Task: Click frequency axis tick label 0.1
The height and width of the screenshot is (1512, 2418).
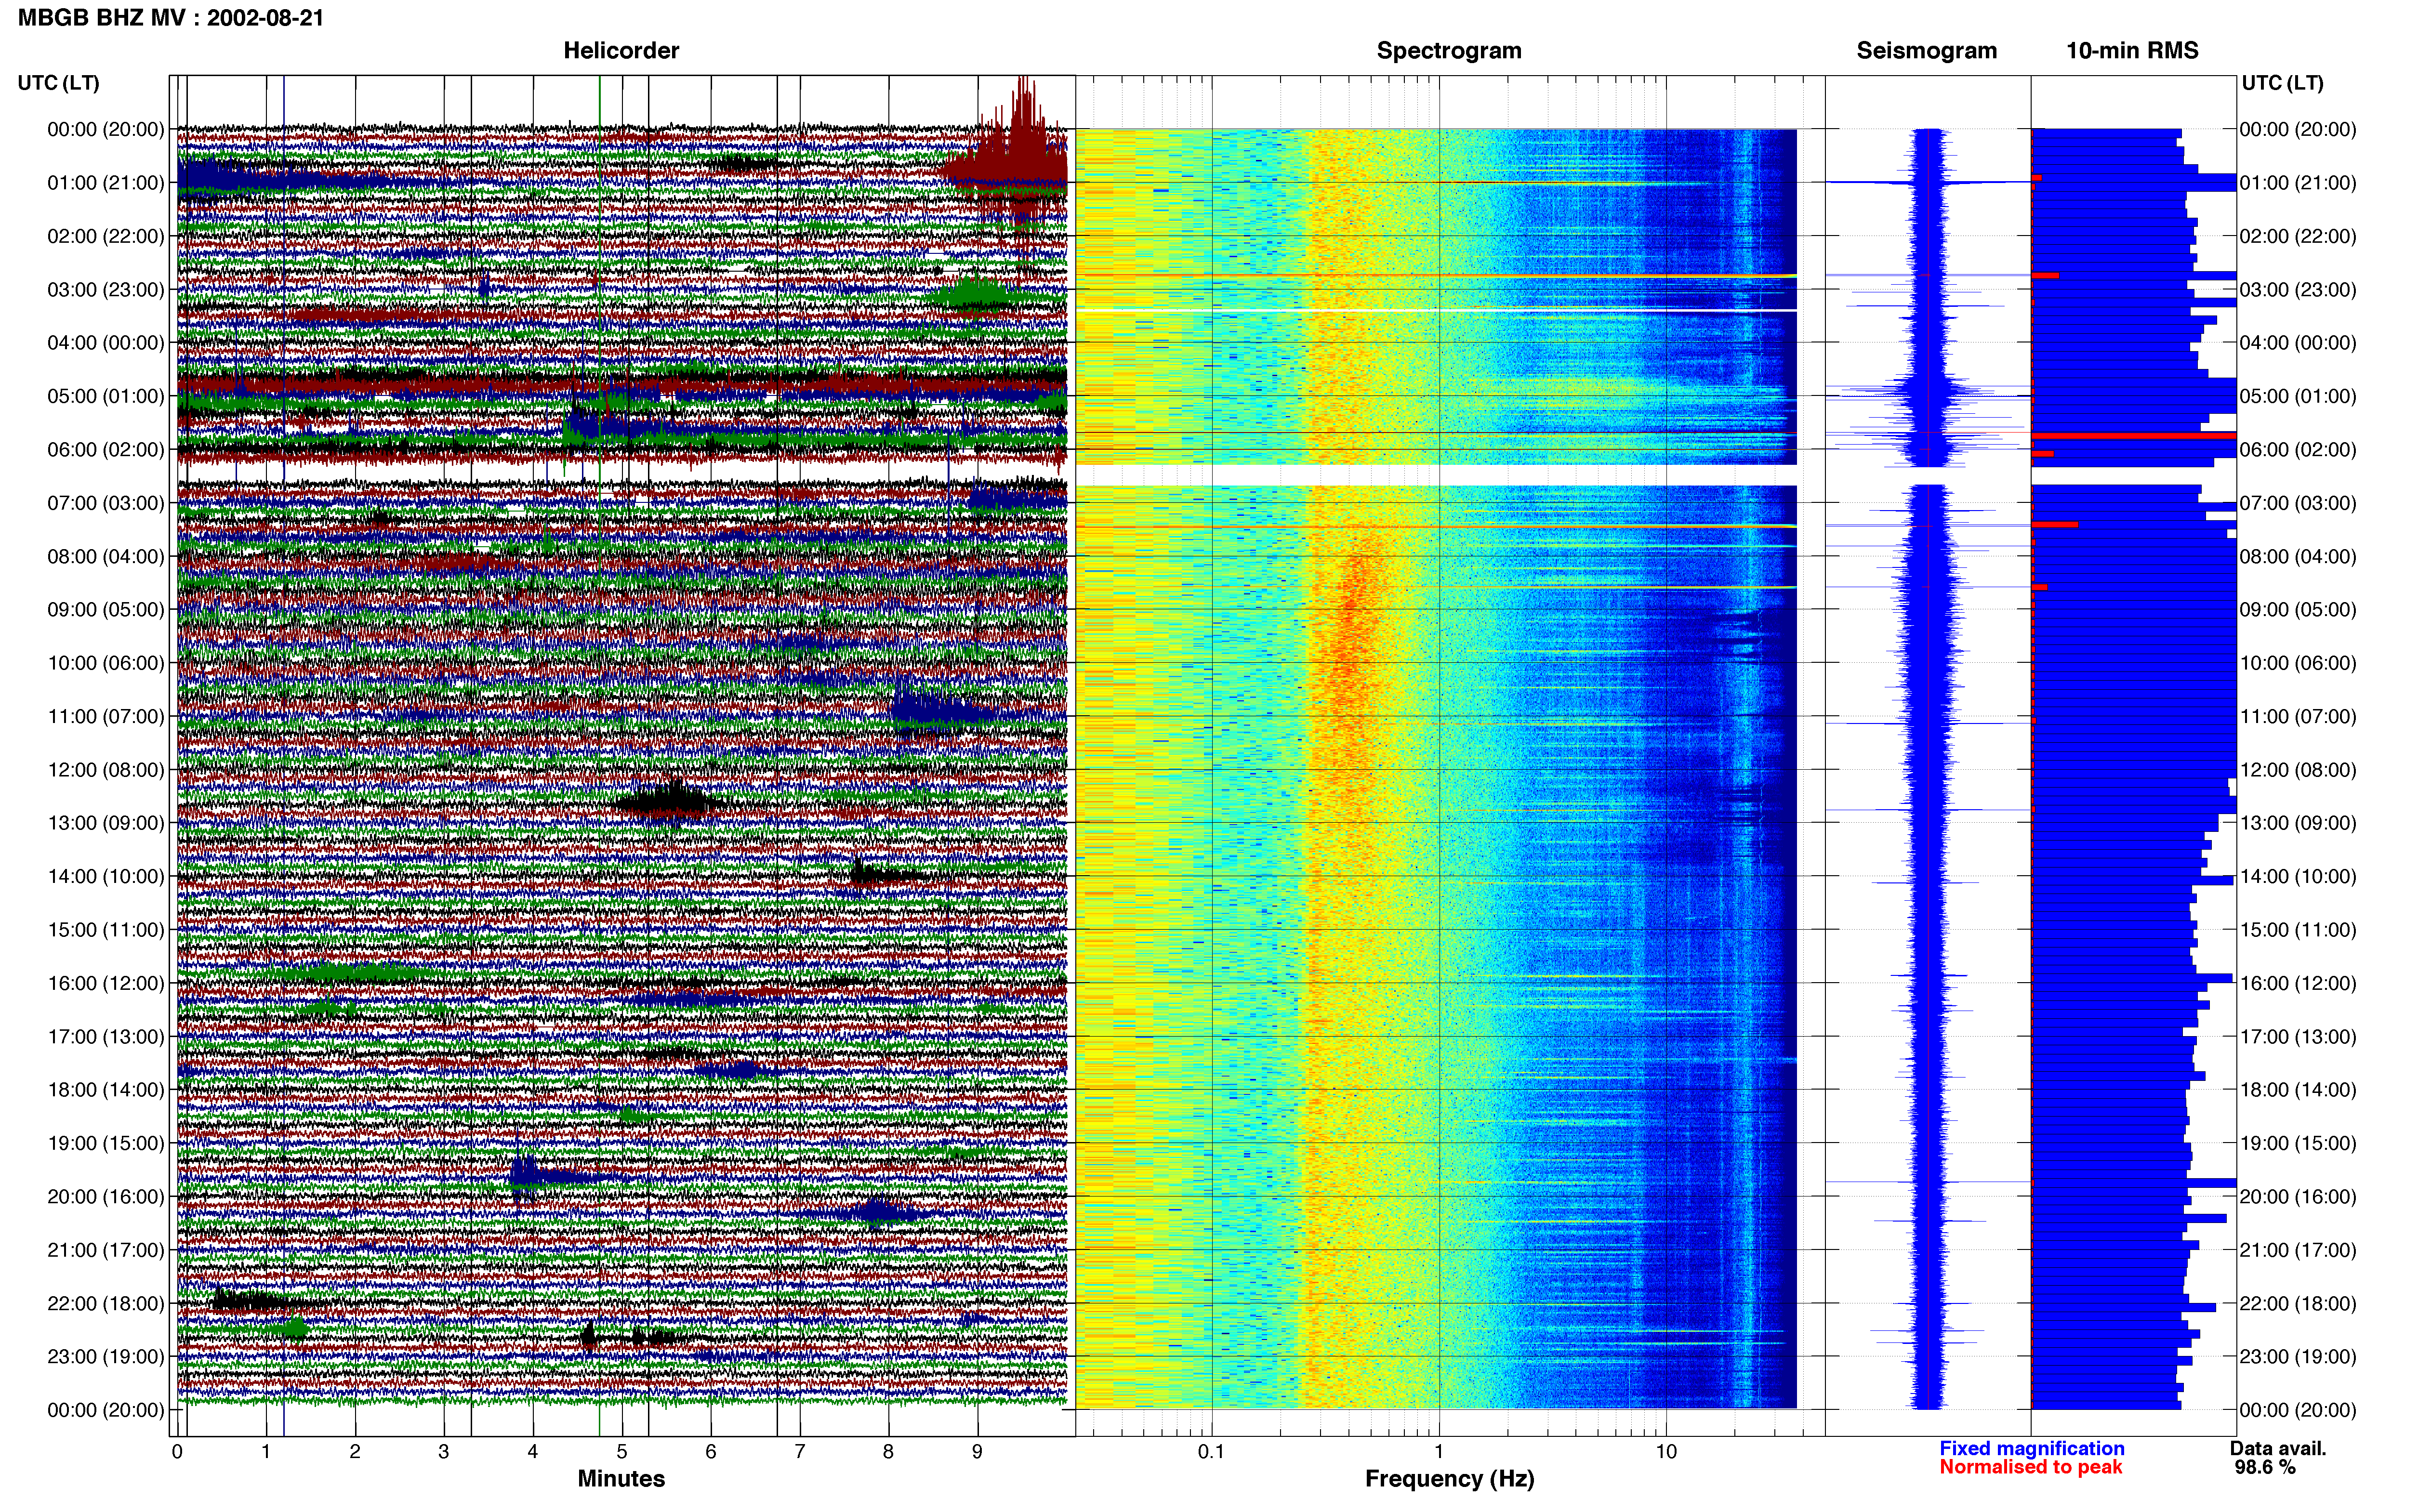Action: tap(1211, 1451)
